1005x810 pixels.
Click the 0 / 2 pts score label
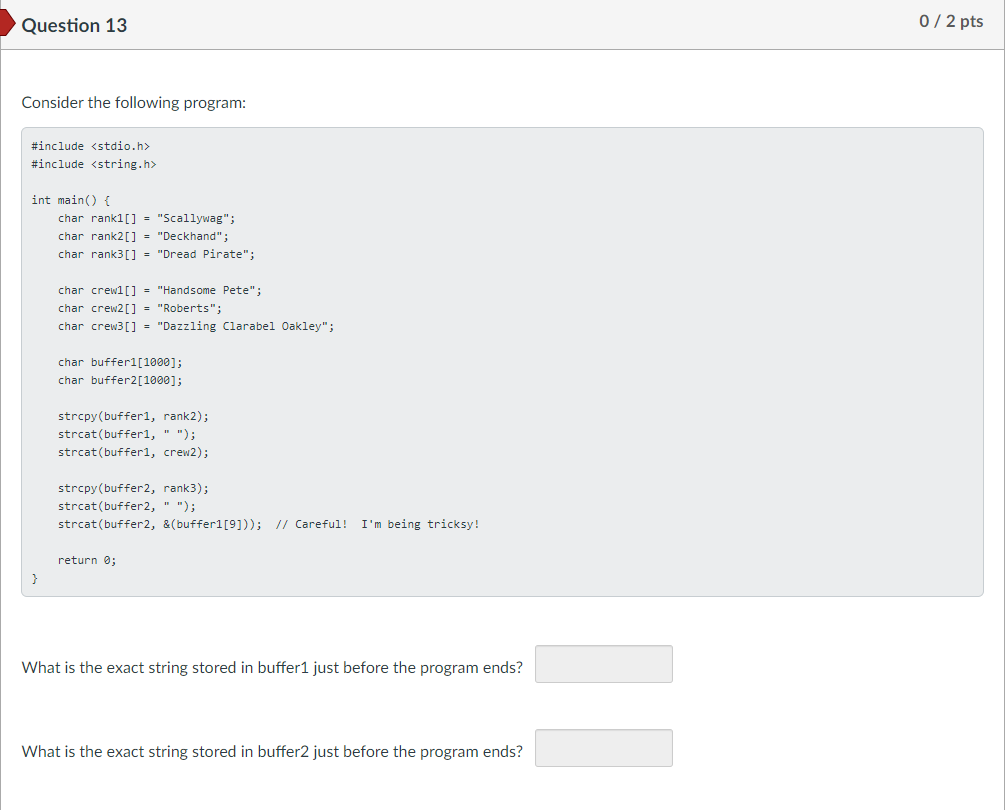pos(951,21)
